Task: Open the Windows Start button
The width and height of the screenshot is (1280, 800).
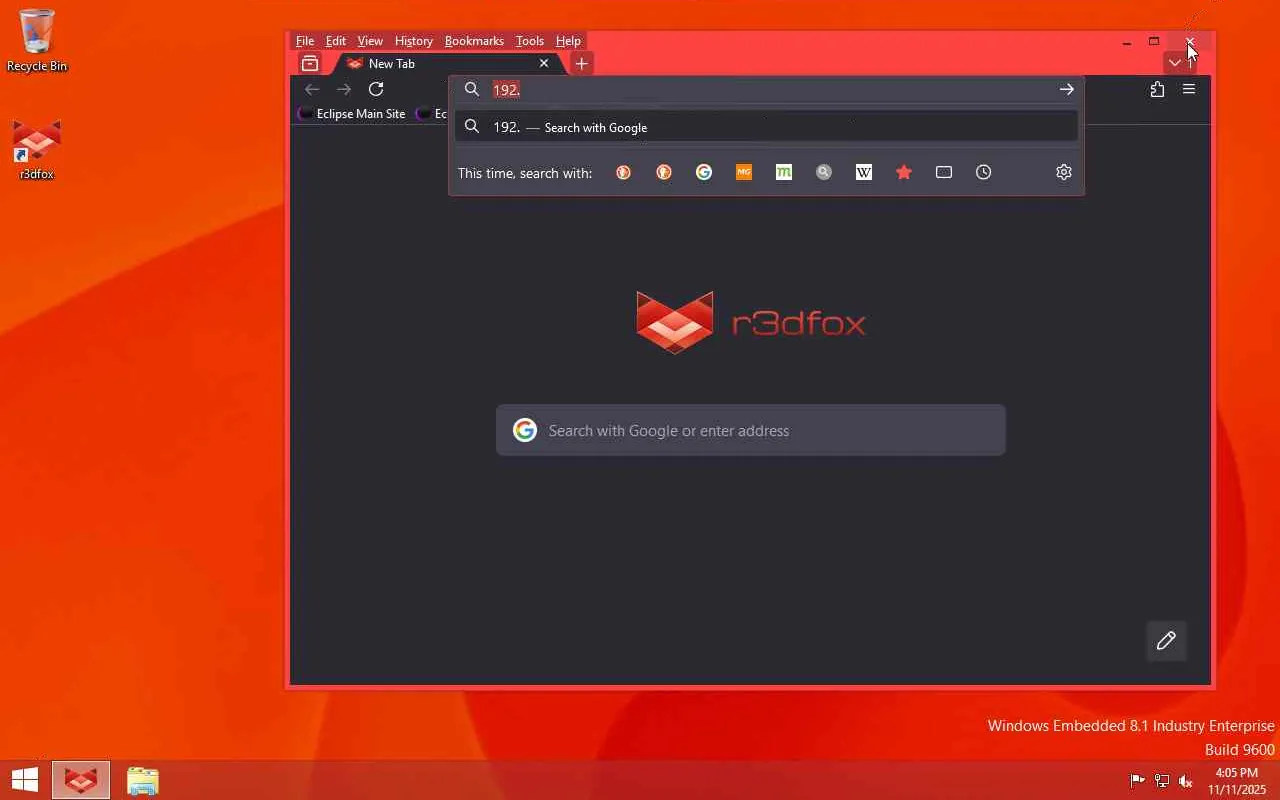Action: click(25, 780)
